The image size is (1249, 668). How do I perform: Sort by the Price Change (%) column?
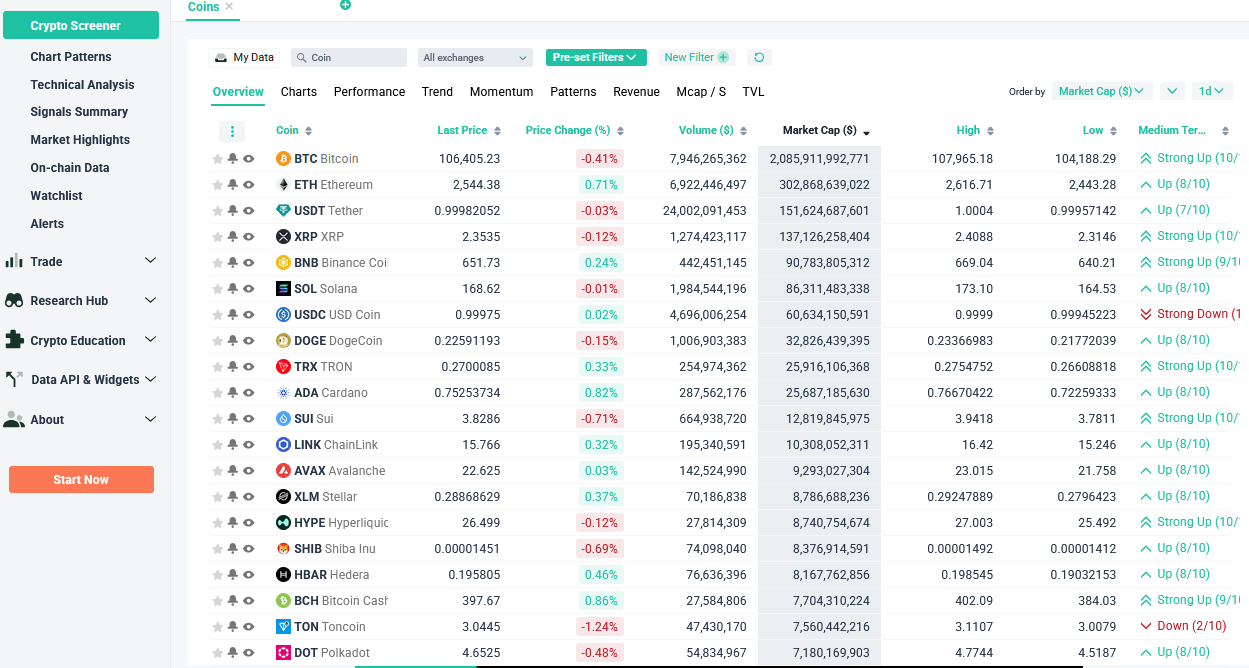pyautogui.click(x=575, y=131)
